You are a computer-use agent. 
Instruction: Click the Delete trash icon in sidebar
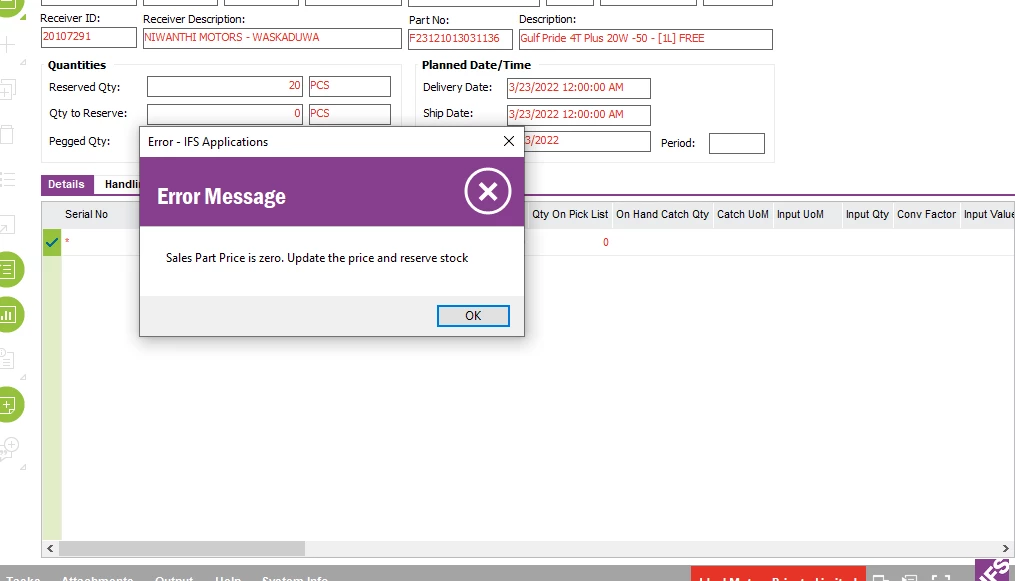7,135
